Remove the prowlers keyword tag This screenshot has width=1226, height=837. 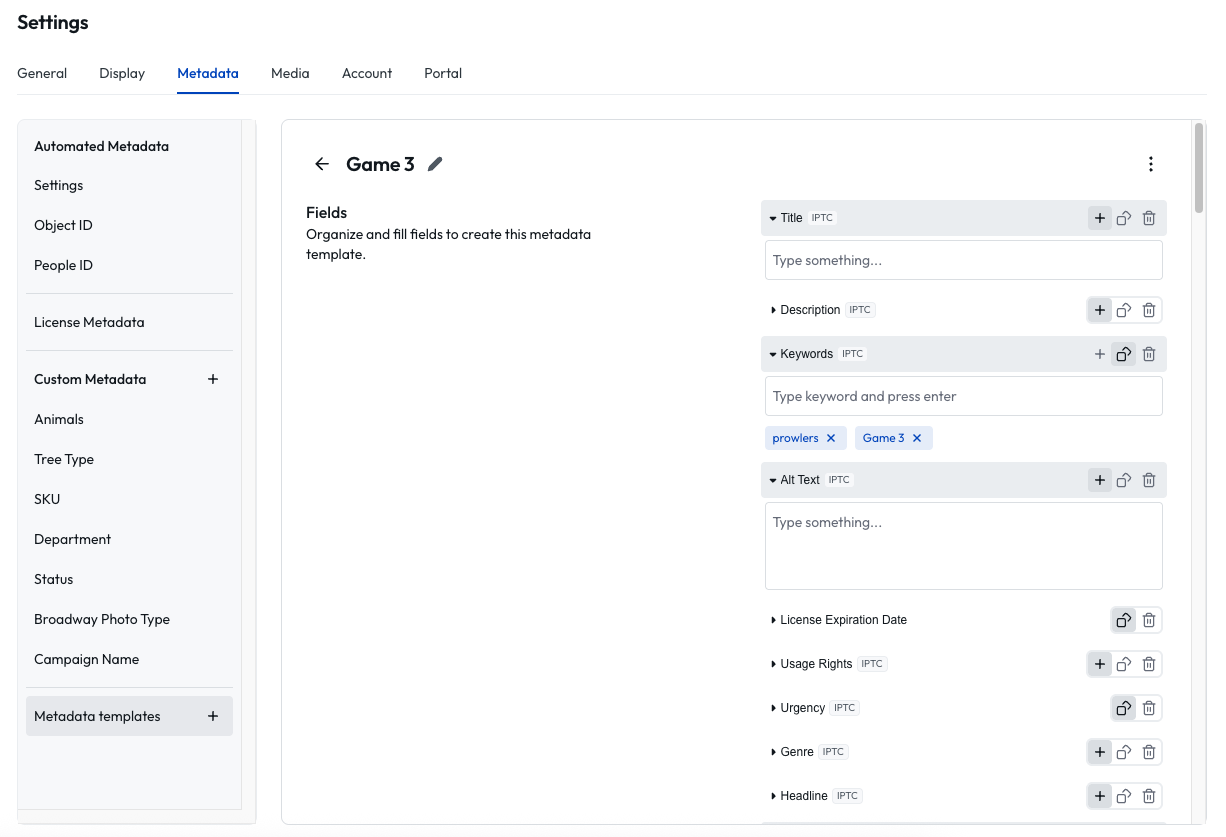point(831,438)
